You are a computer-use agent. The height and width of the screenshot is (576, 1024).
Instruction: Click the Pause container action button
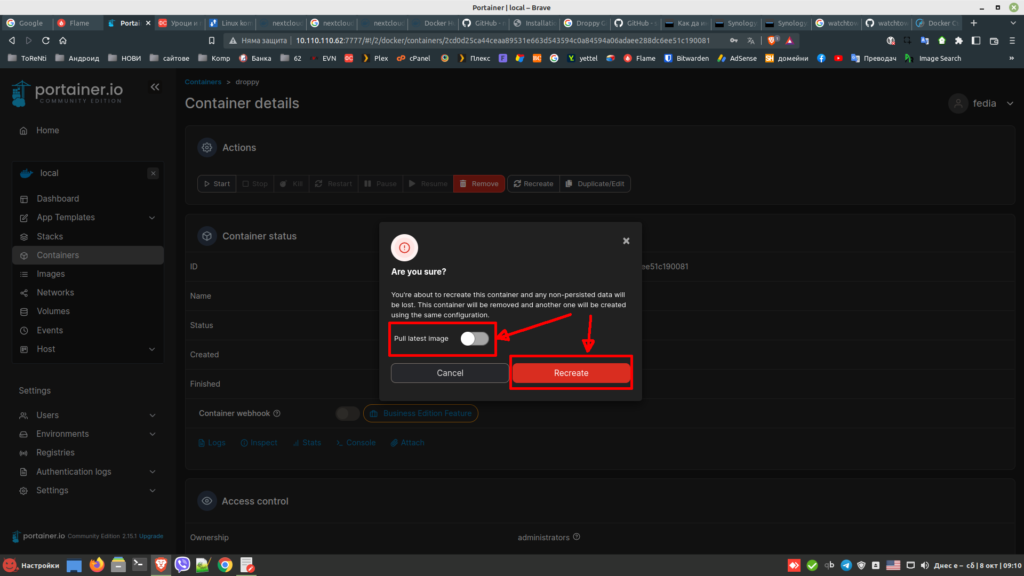pyautogui.click(x=380, y=184)
